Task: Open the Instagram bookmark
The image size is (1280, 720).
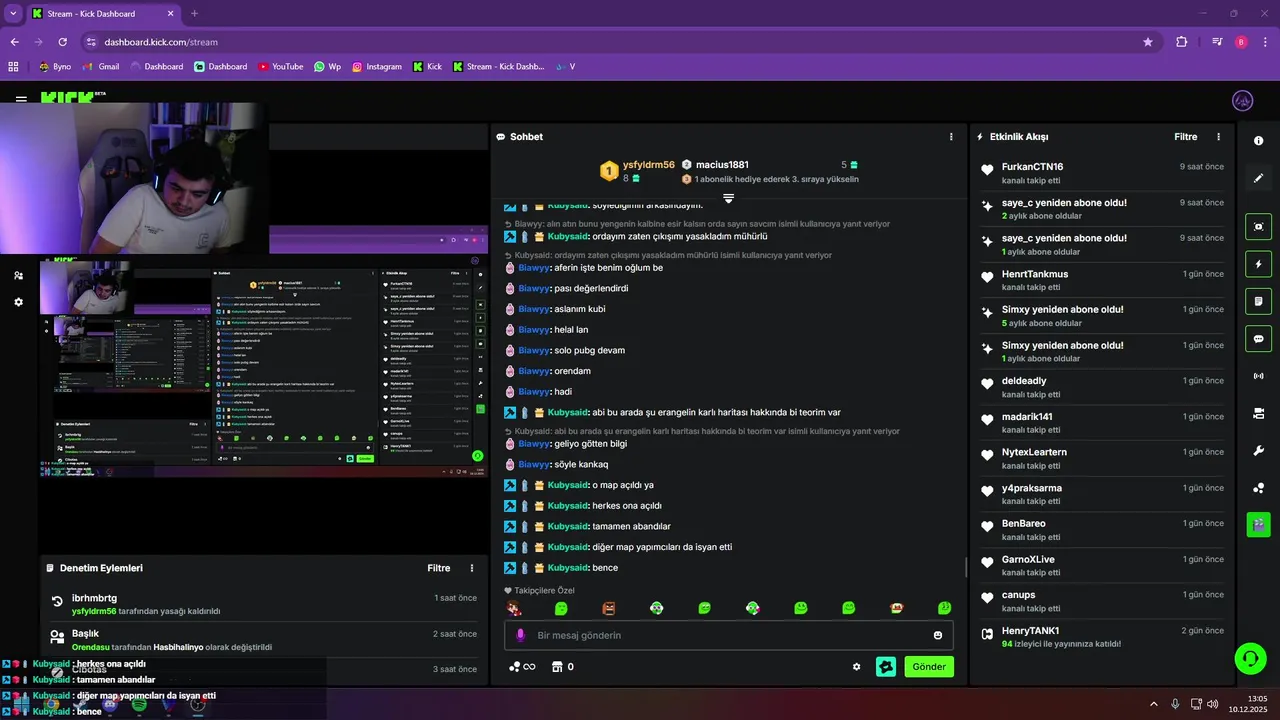Action: pos(377,67)
